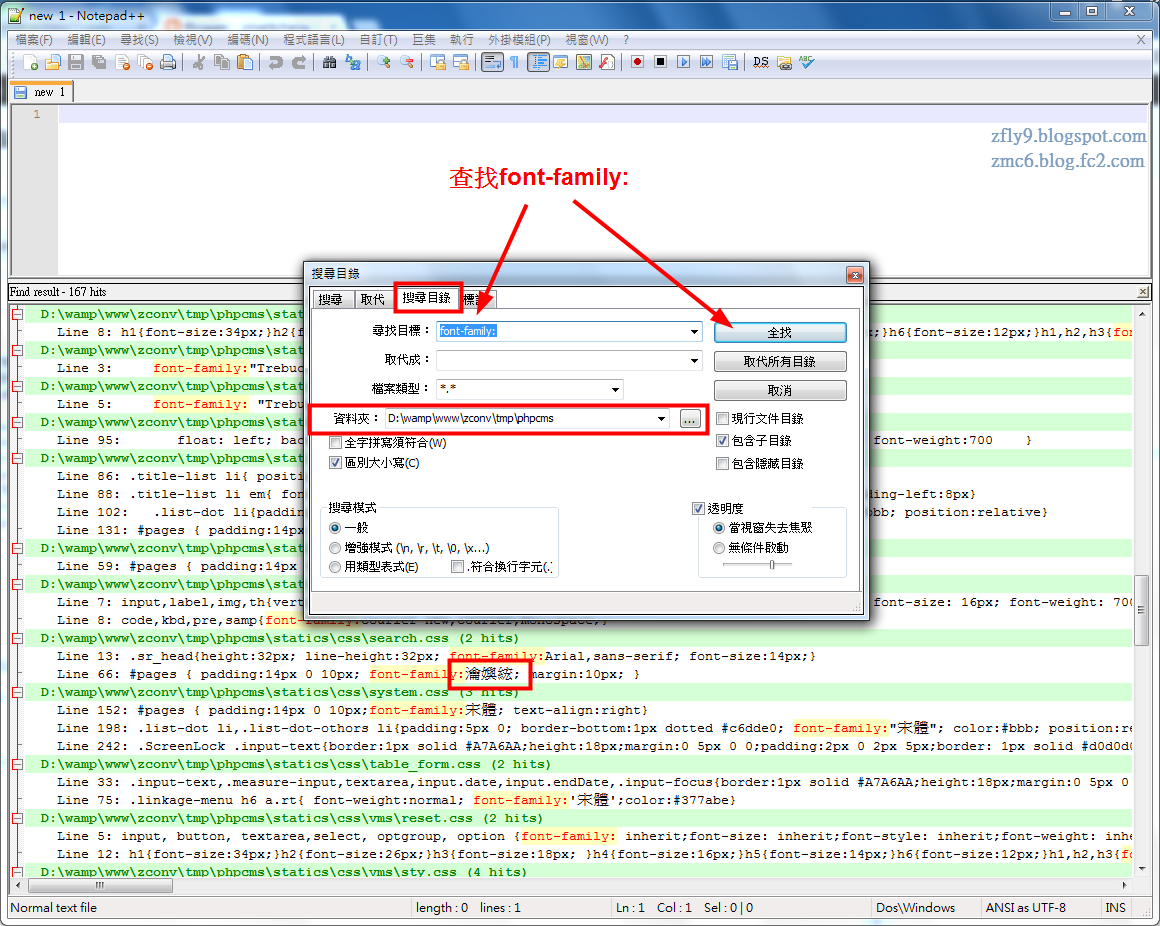Screen dimensions: 1160x926
Task: Click the 取代所有目錄 Replace in Files button
Action: (x=780, y=361)
